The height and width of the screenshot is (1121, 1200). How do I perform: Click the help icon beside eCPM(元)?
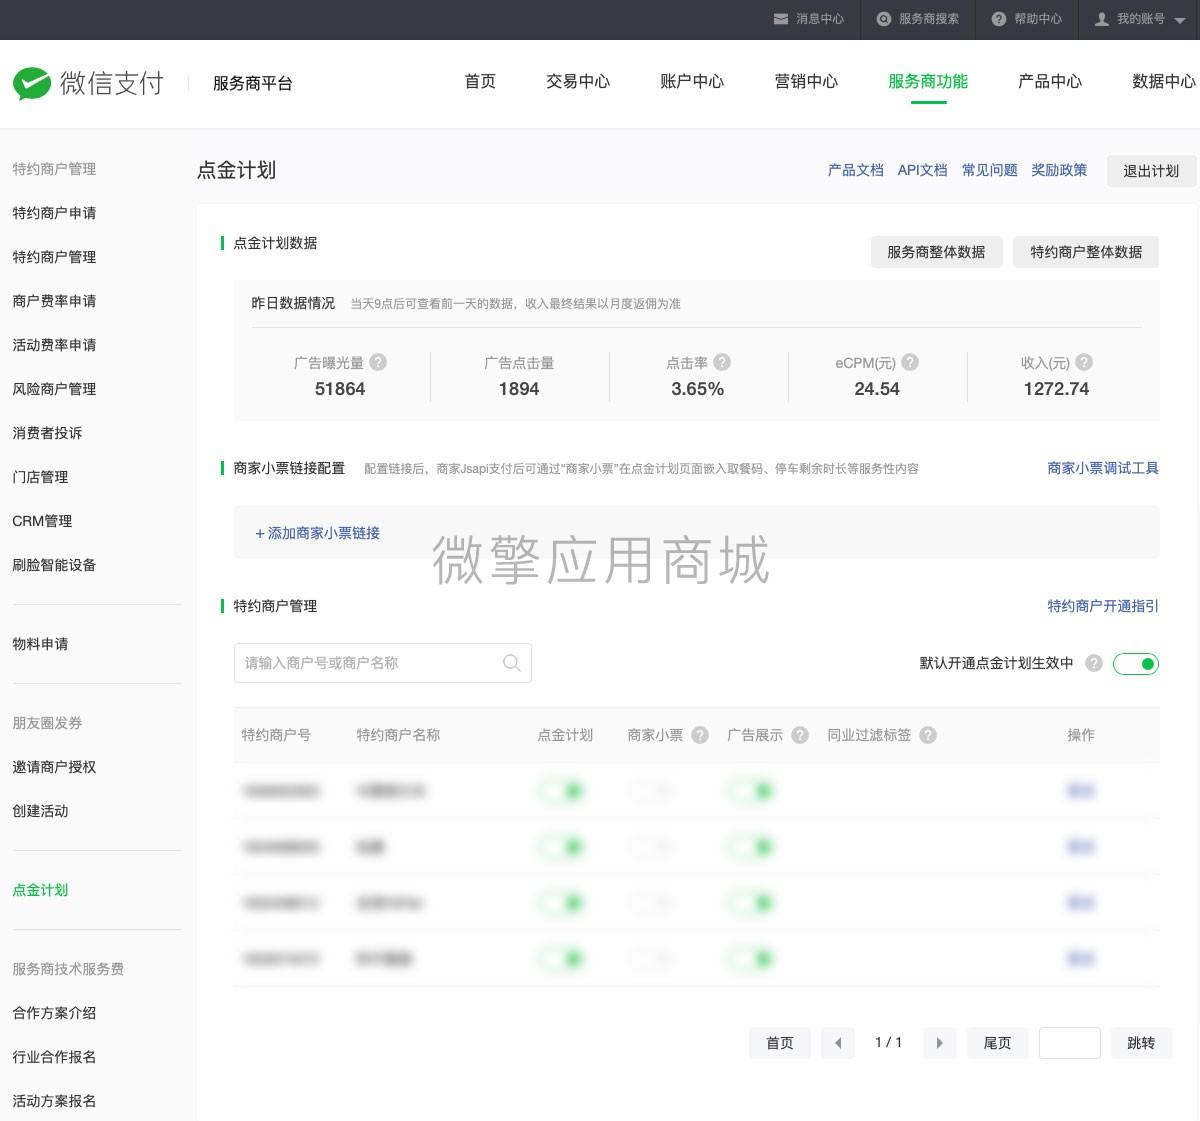pyautogui.click(x=909, y=363)
